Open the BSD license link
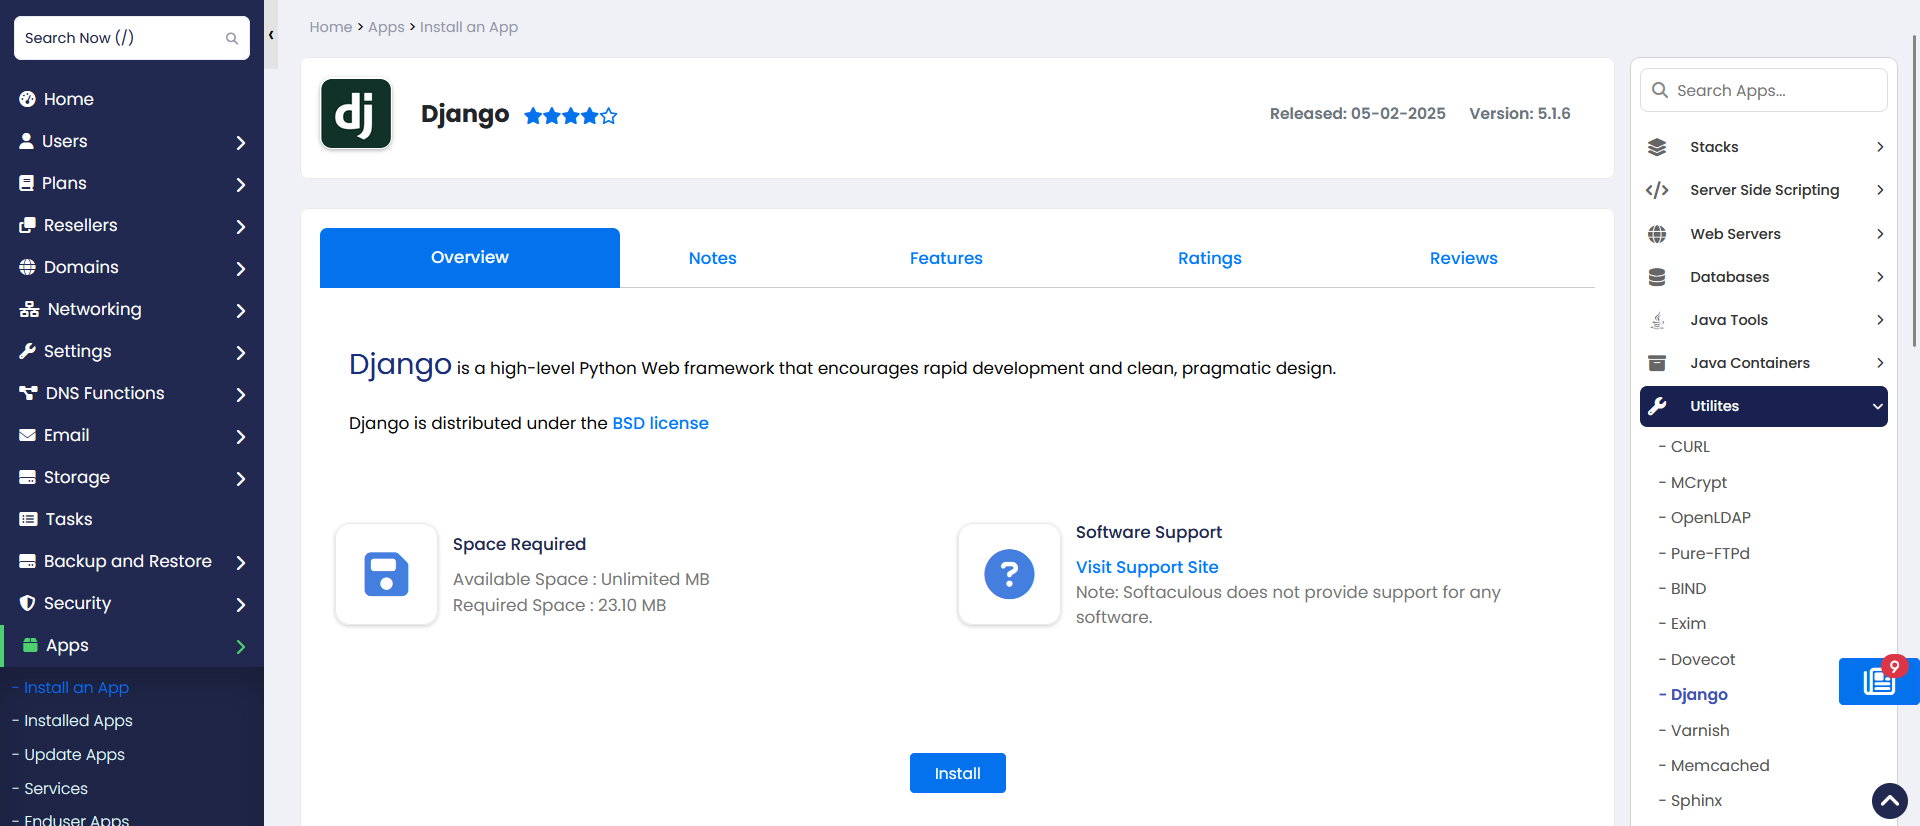 pyautogui.click(x=660, y=423)
